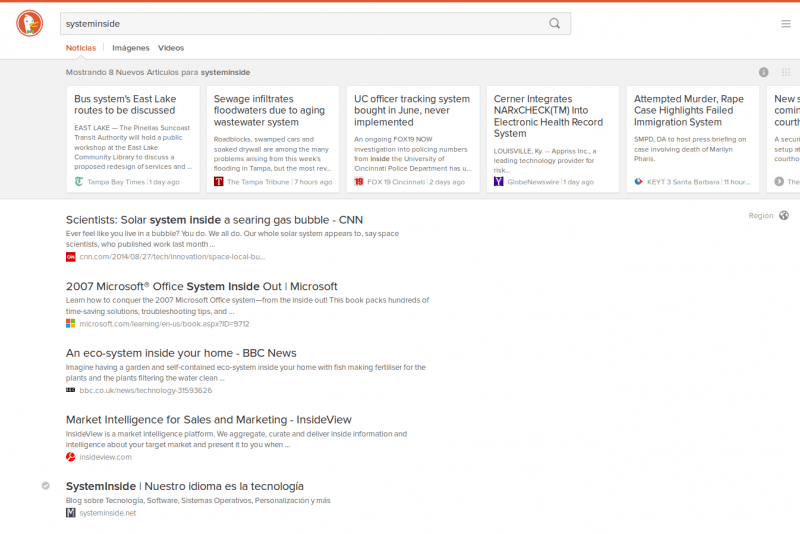Open SystemInside Nuestro idioma es la tecnología result
Image resolution: width=800 pixels, height=534 pixels.
pos(185,487)
